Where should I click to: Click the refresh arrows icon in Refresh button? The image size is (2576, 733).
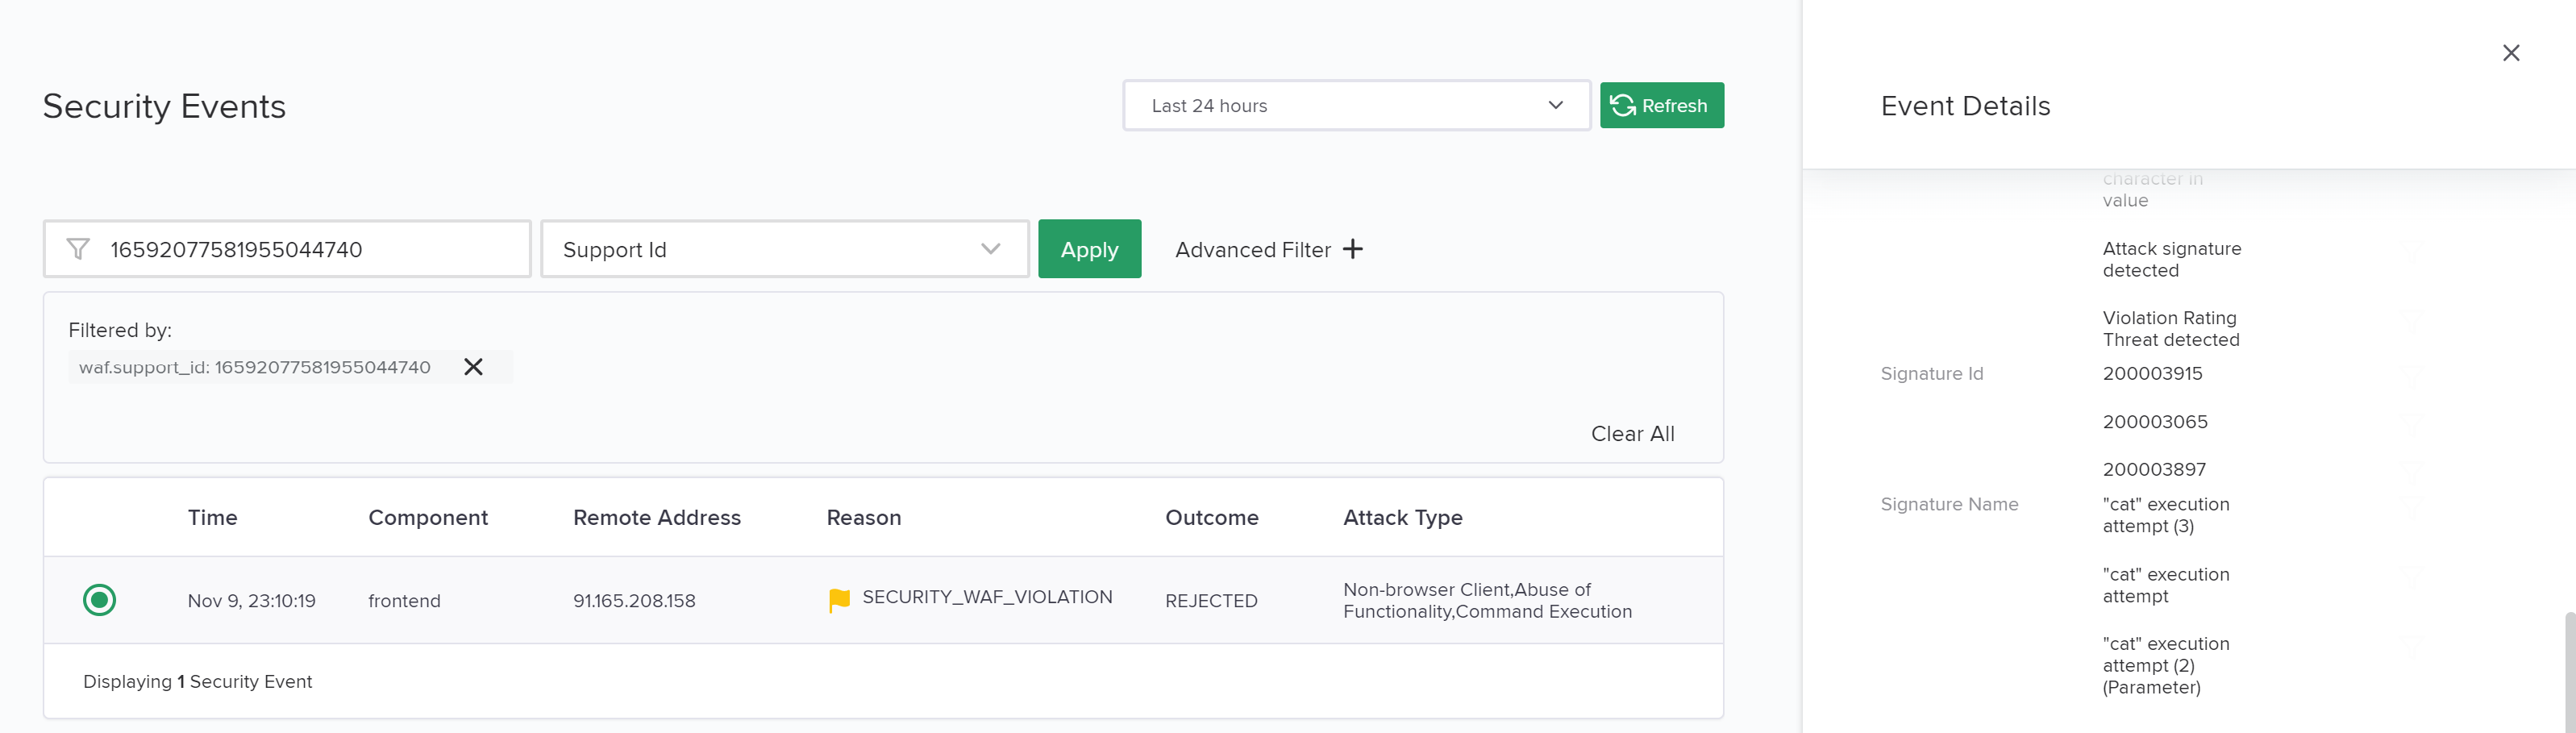(1623, 105)
